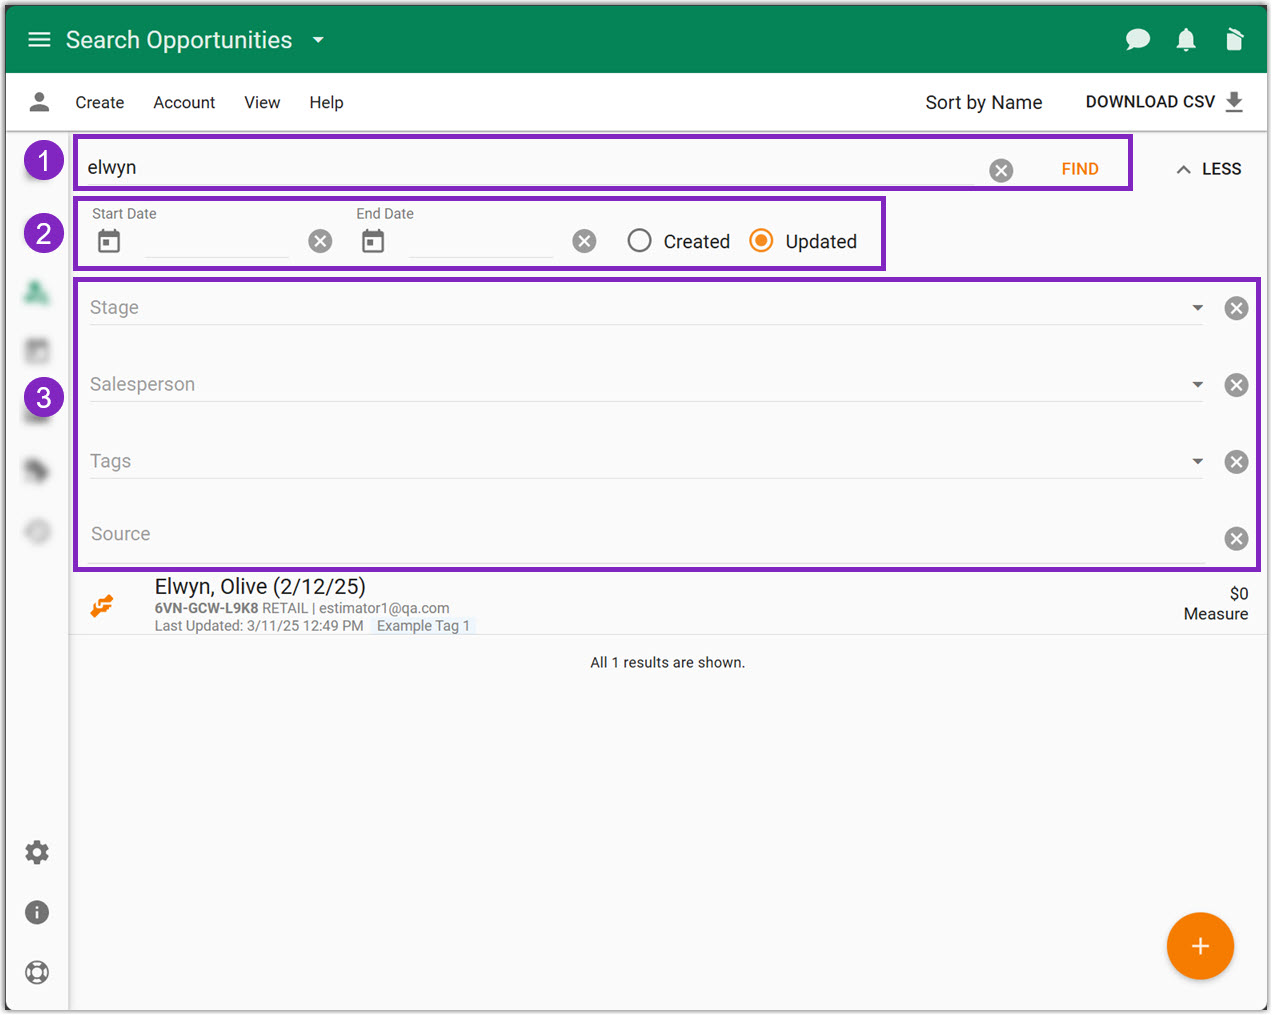
Task: Open settings gear in sidebar
Action: (x=37, y=852)
